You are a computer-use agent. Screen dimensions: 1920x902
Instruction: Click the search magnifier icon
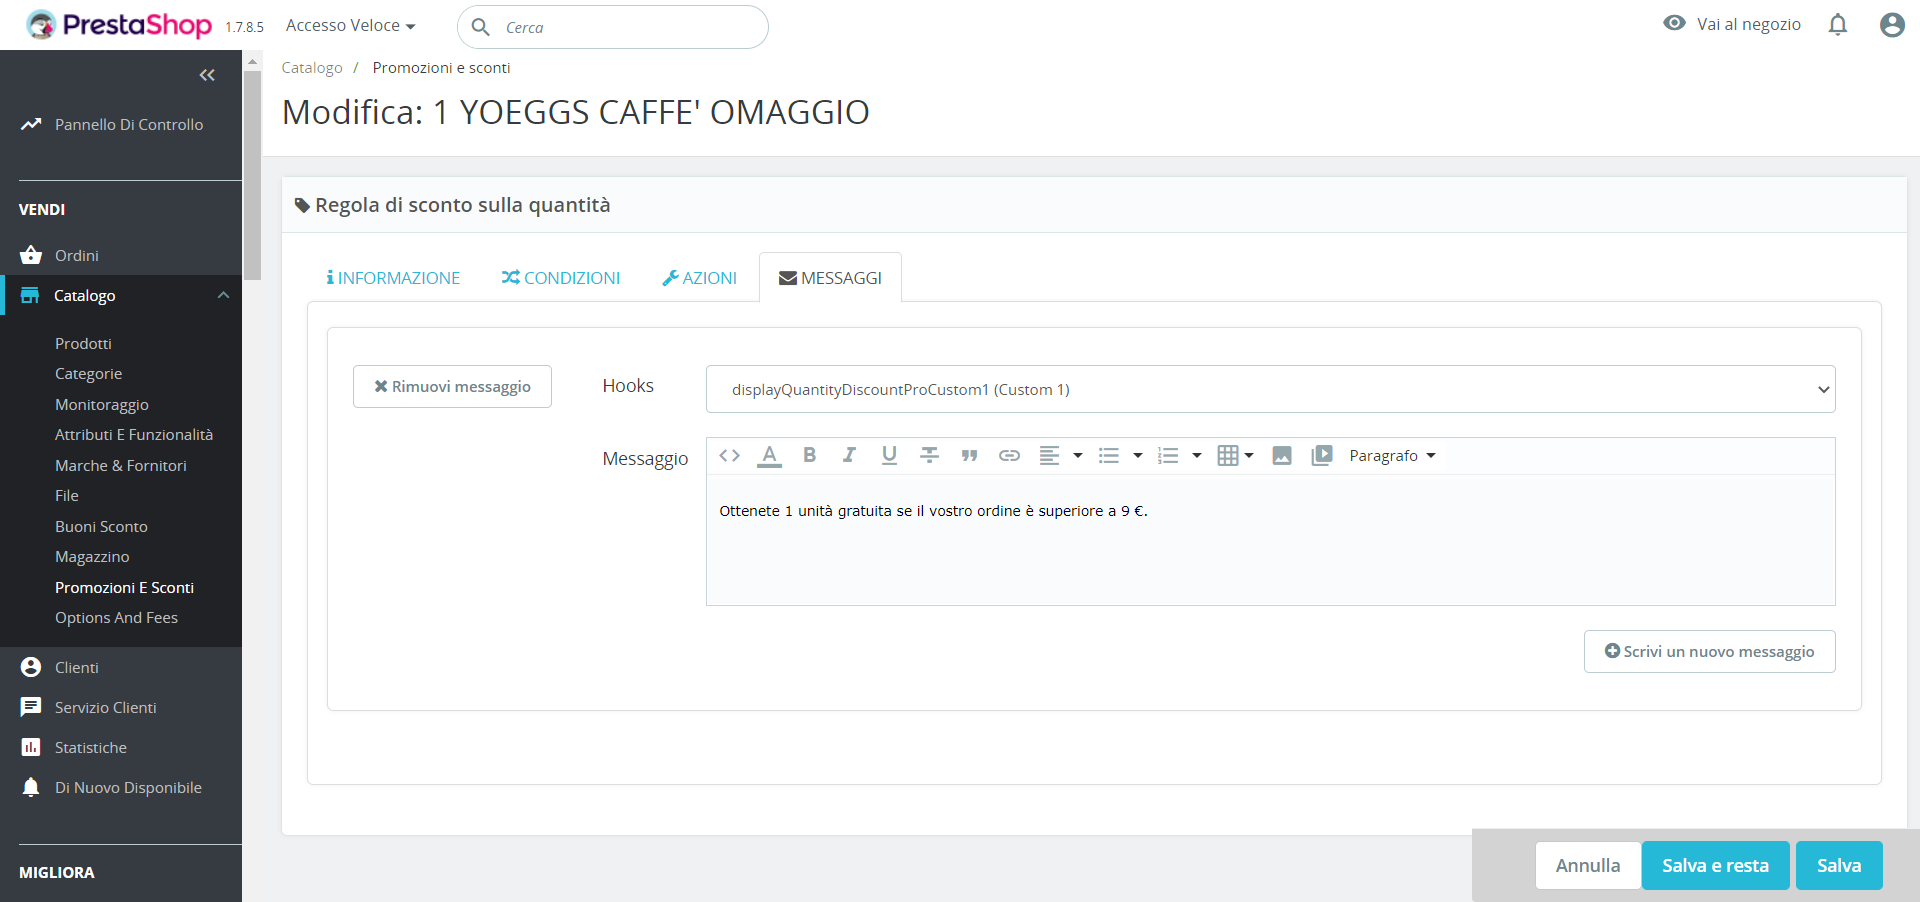(x=480, y=27)
